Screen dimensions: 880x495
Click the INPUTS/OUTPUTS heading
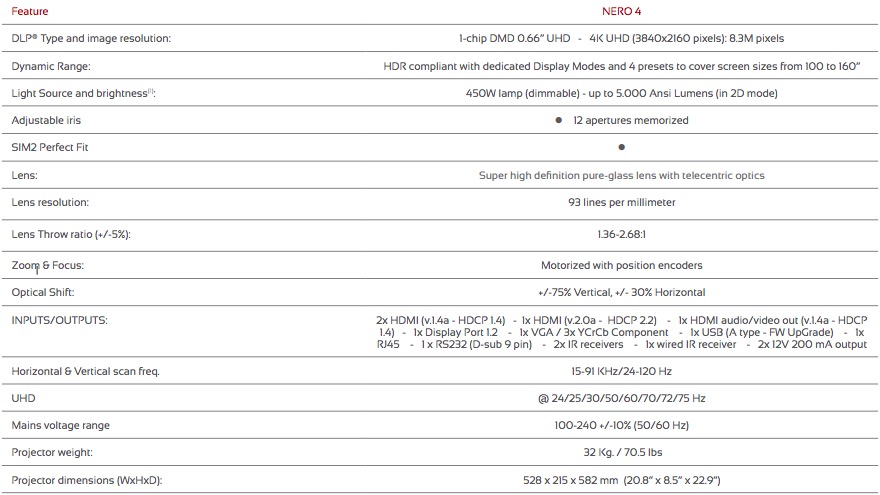click(x=59, y=320)
